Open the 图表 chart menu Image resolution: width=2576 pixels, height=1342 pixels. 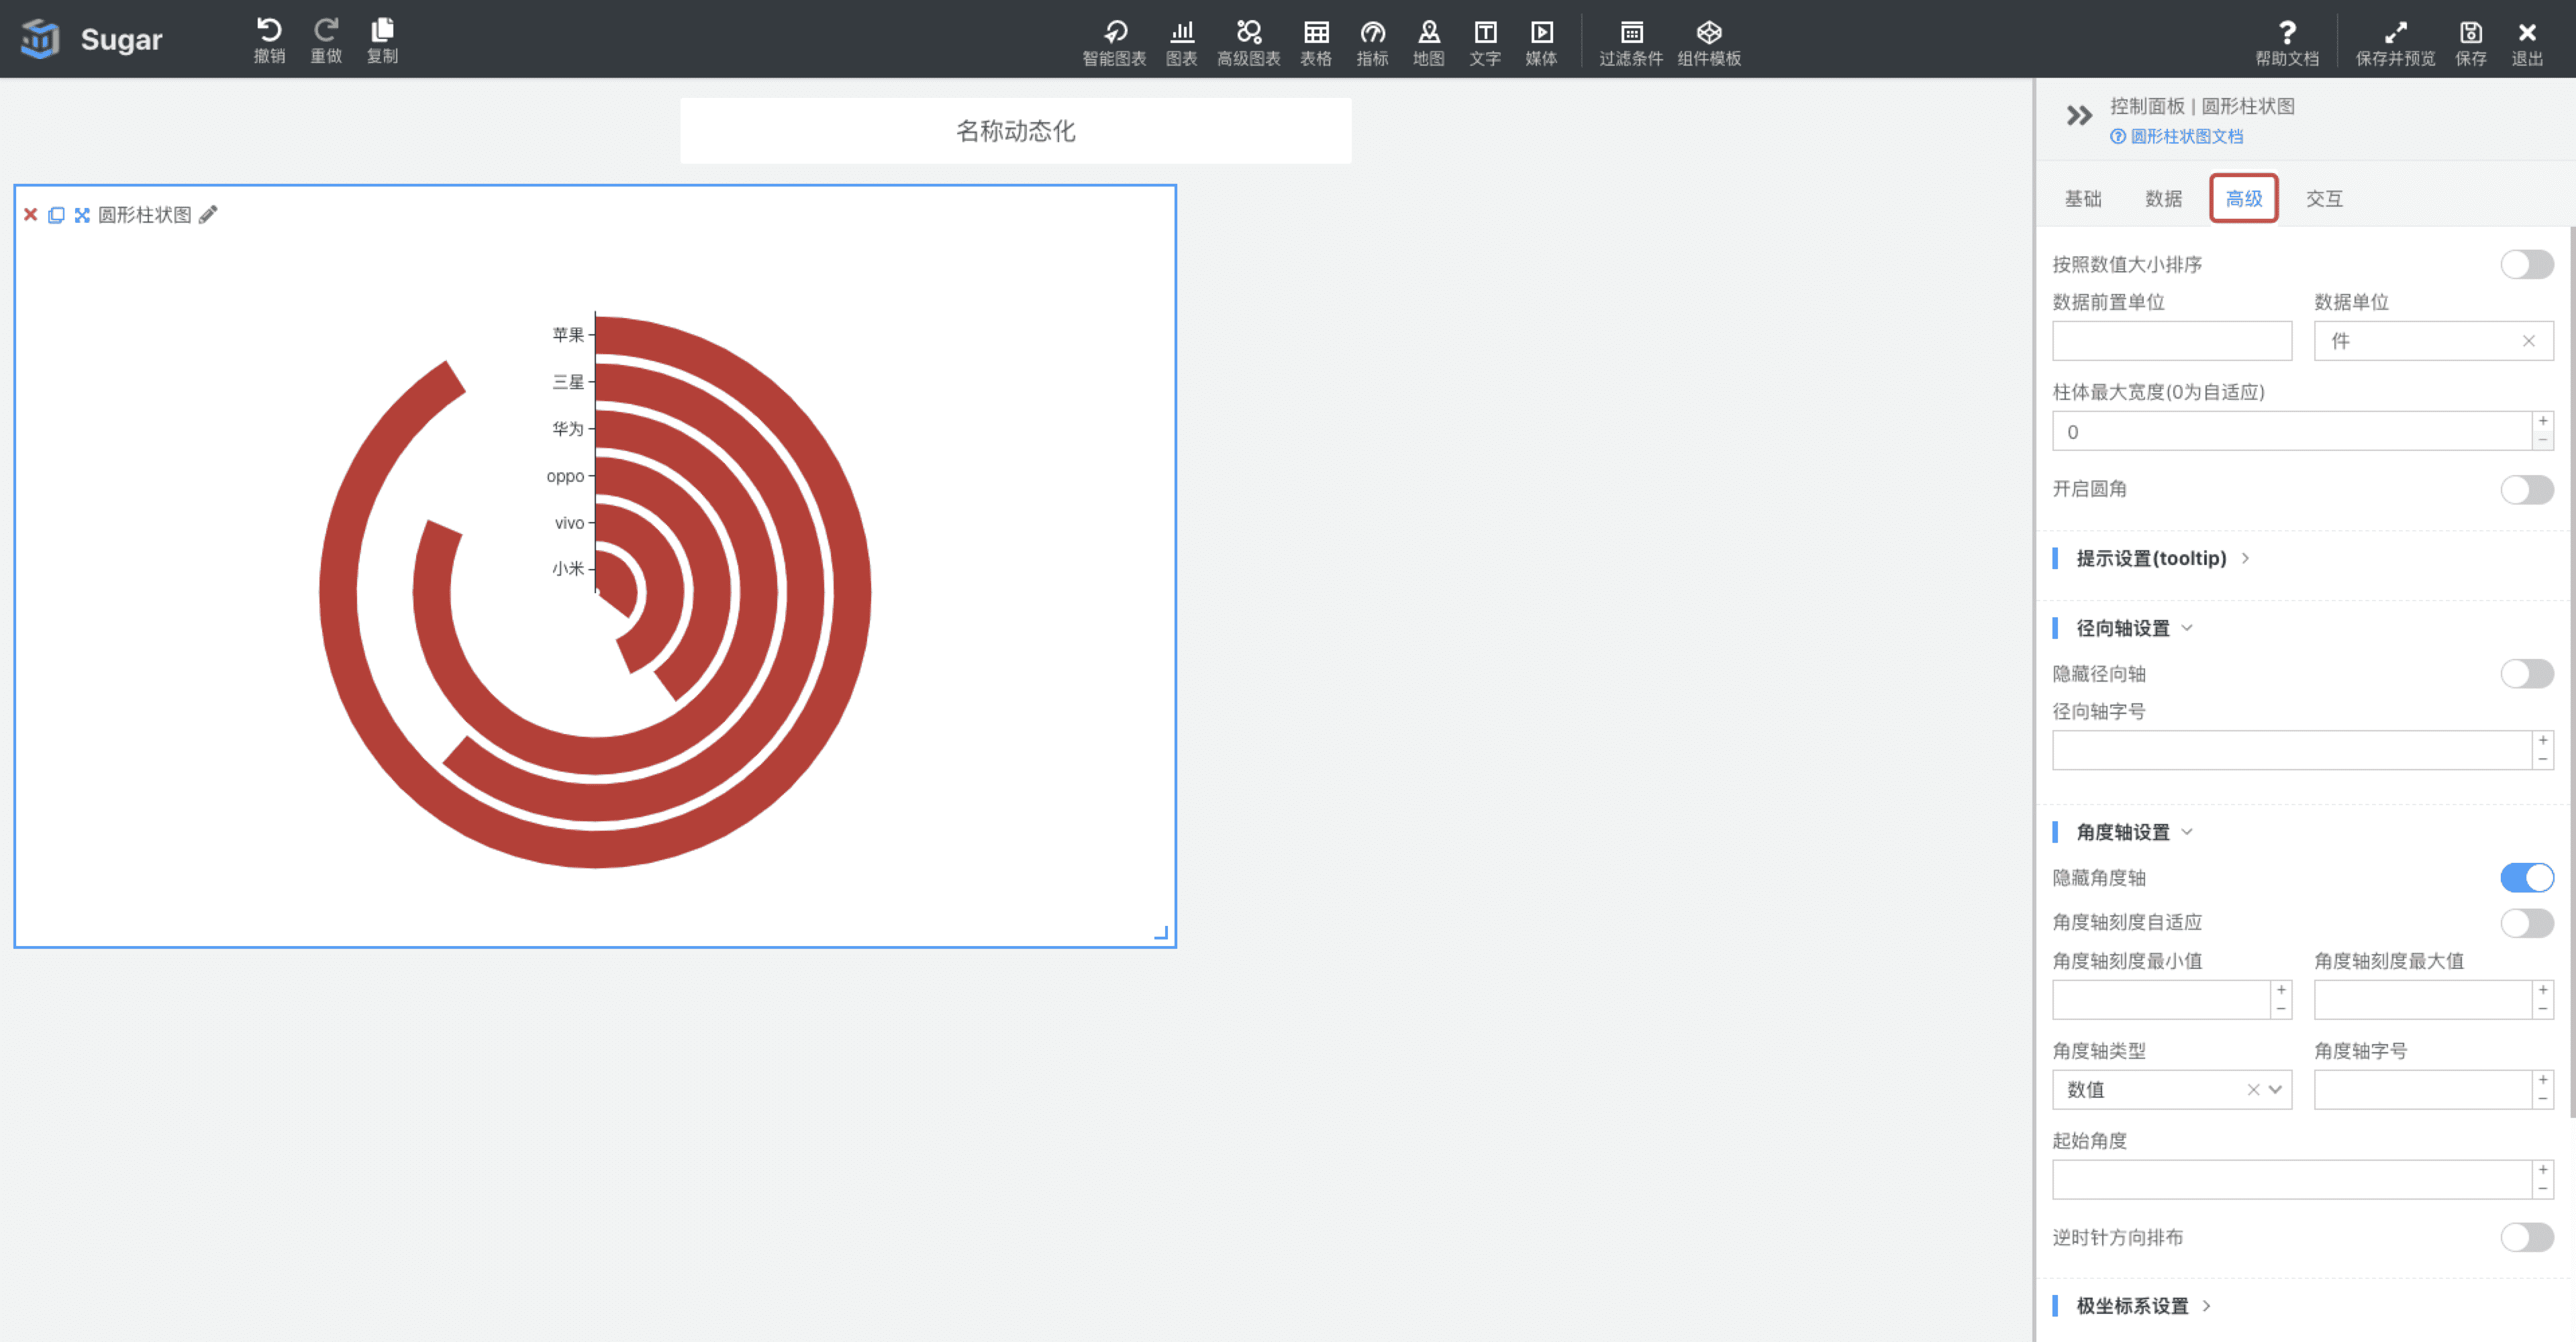[1181, 43]
